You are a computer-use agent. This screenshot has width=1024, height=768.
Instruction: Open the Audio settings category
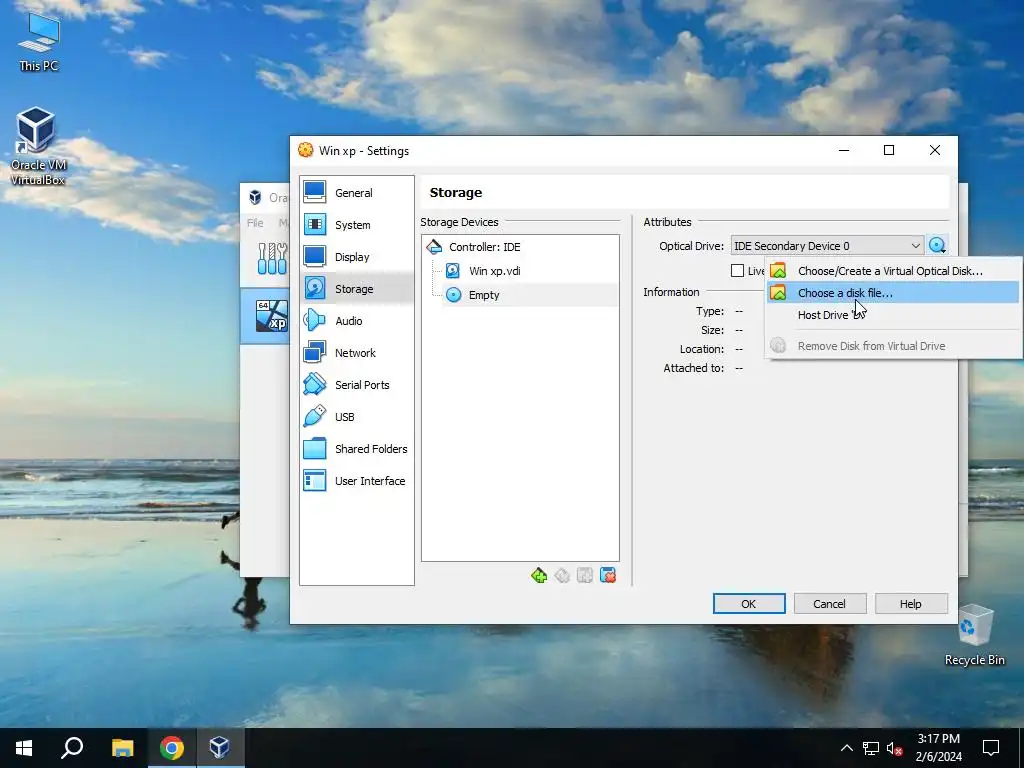pos(357,321)
